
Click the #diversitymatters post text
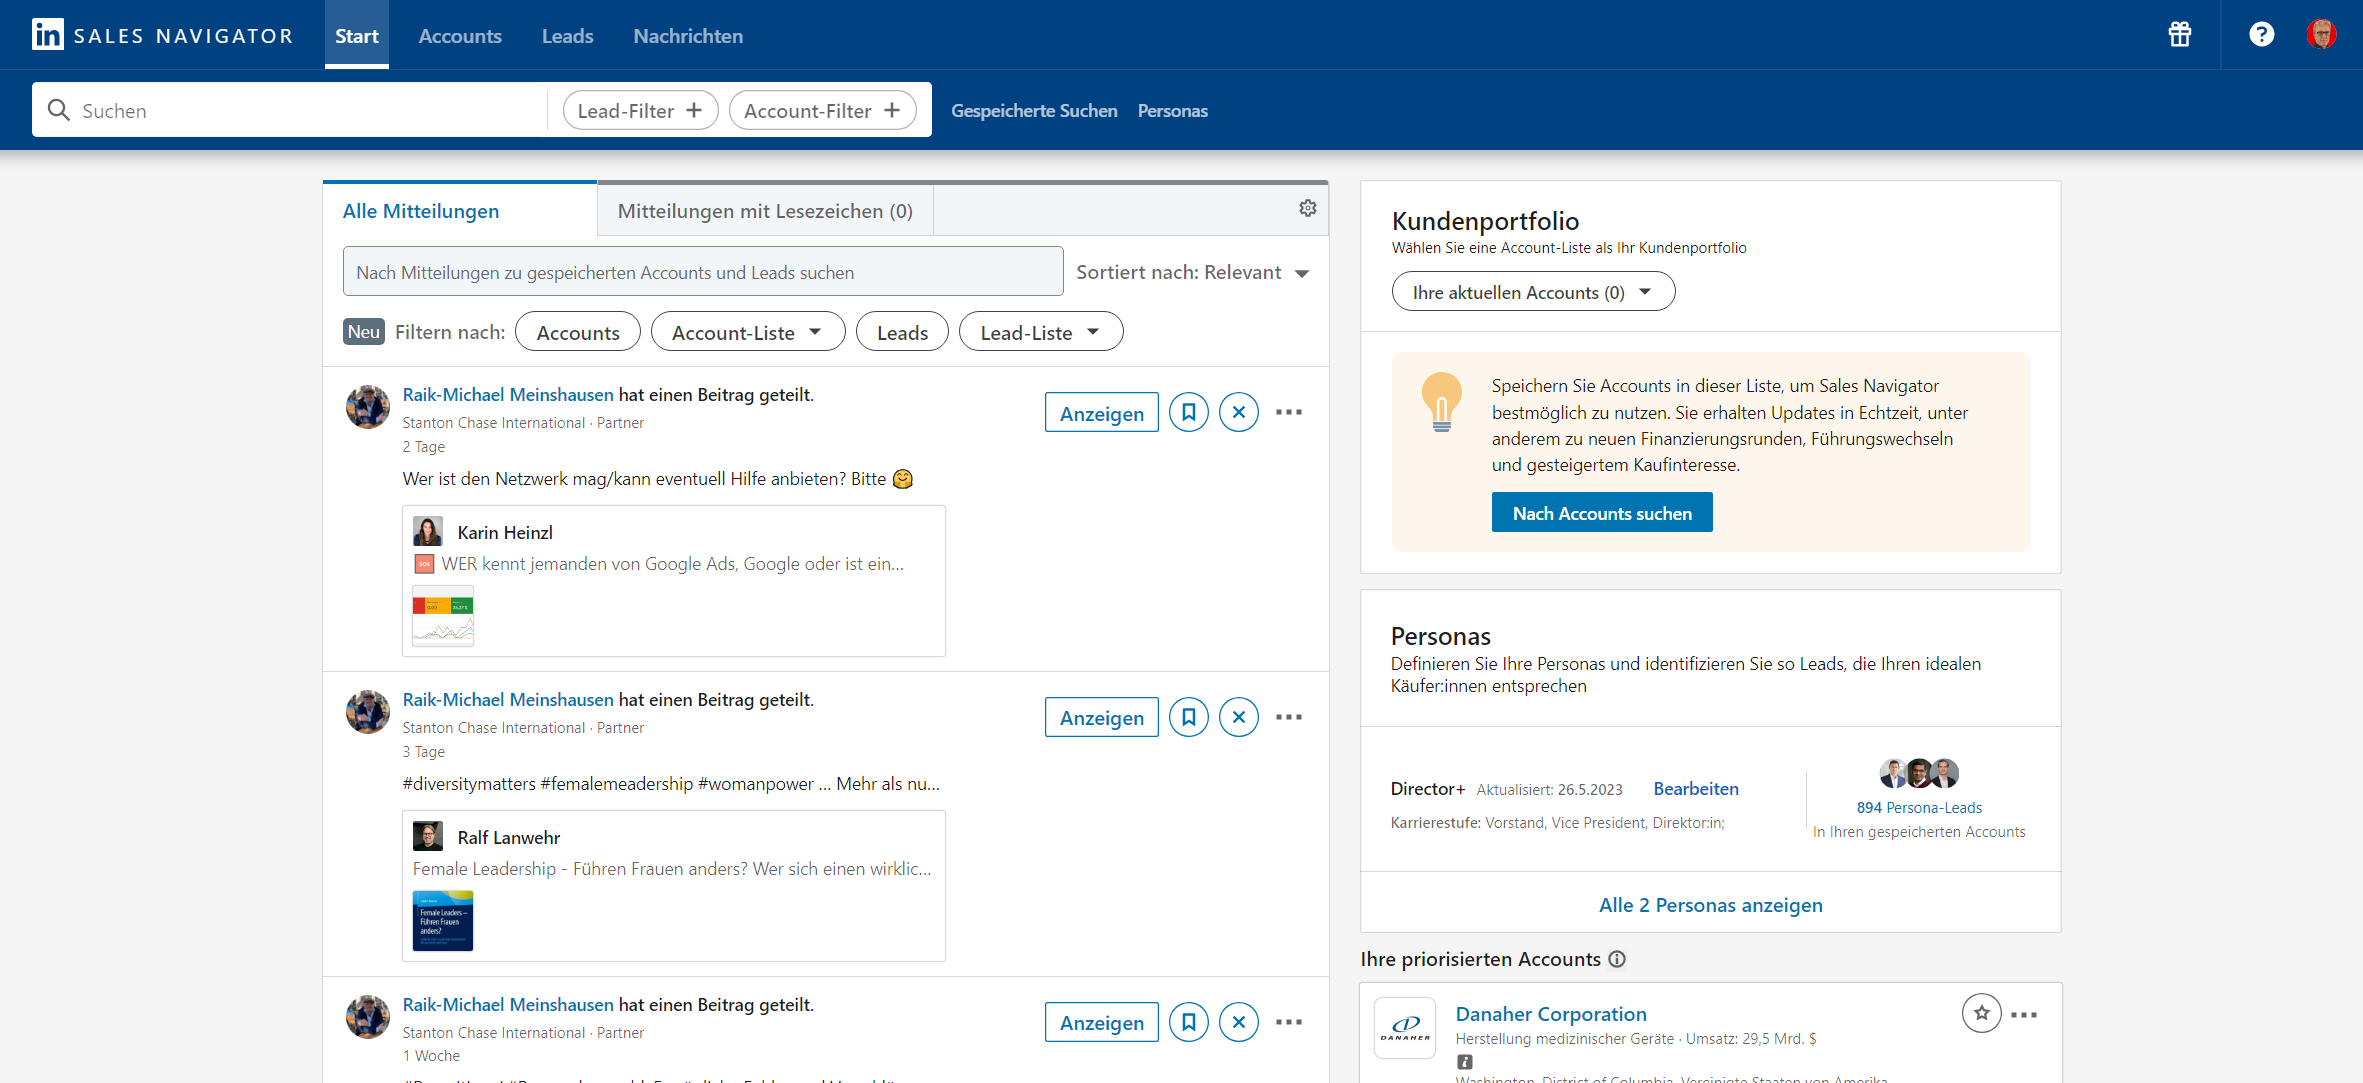pos(671,783)
